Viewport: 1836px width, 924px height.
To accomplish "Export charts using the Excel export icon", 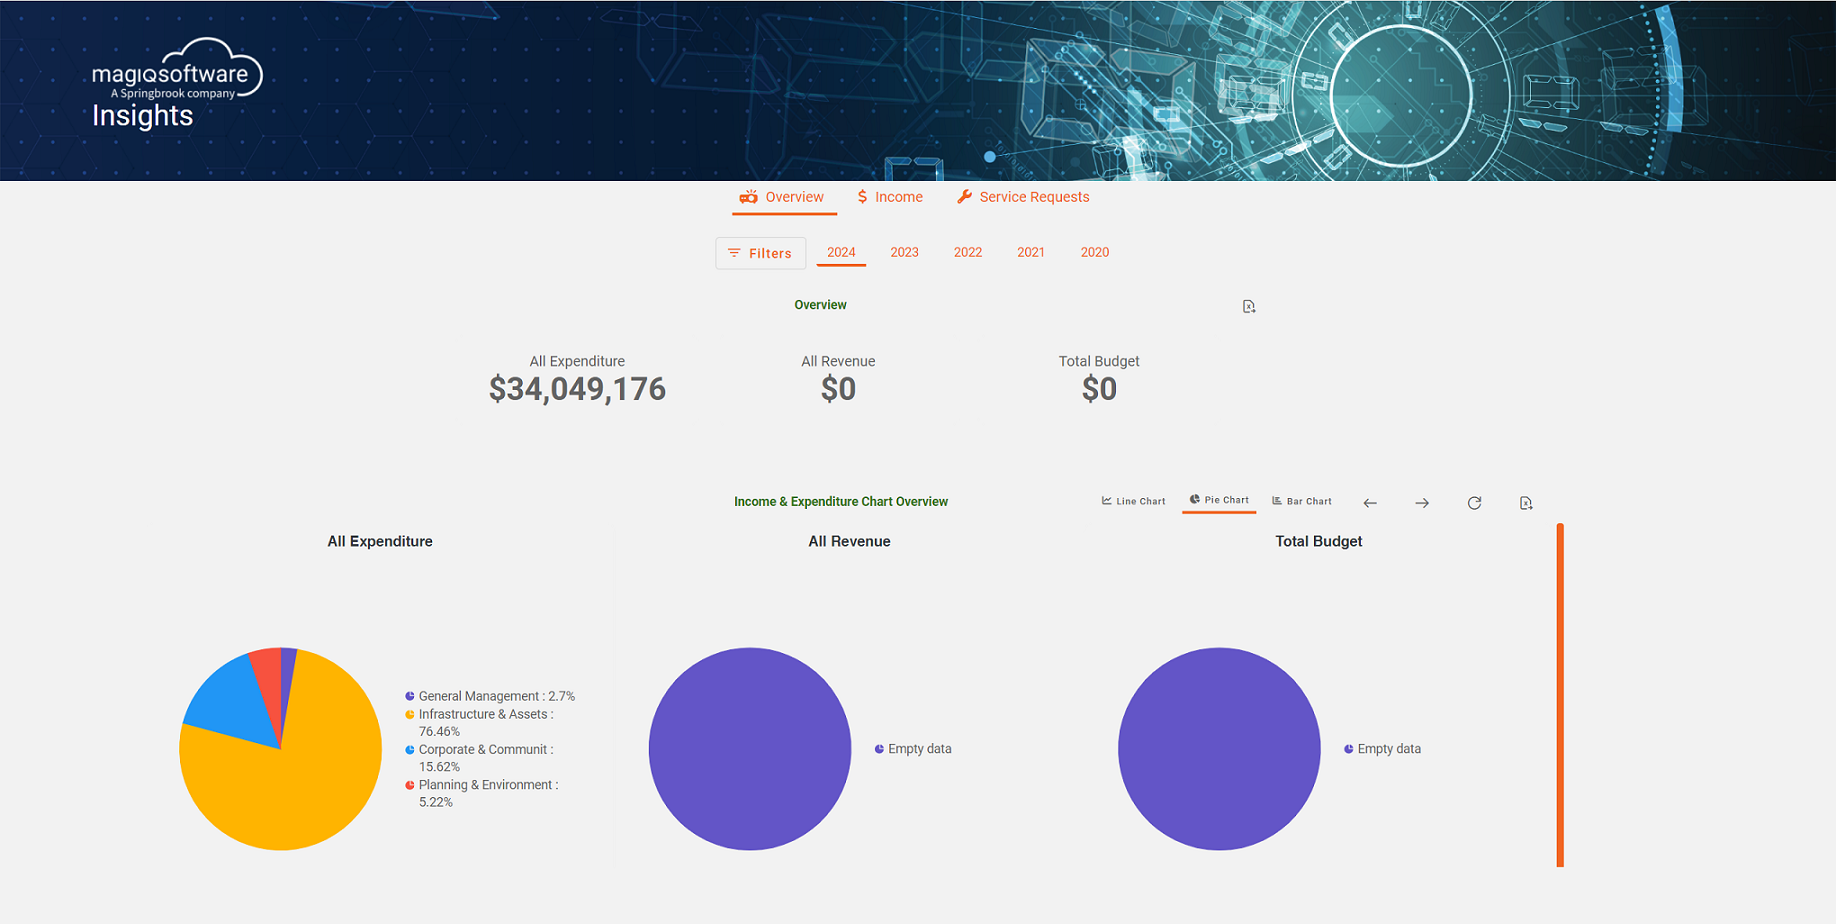I will (1526, 503).
